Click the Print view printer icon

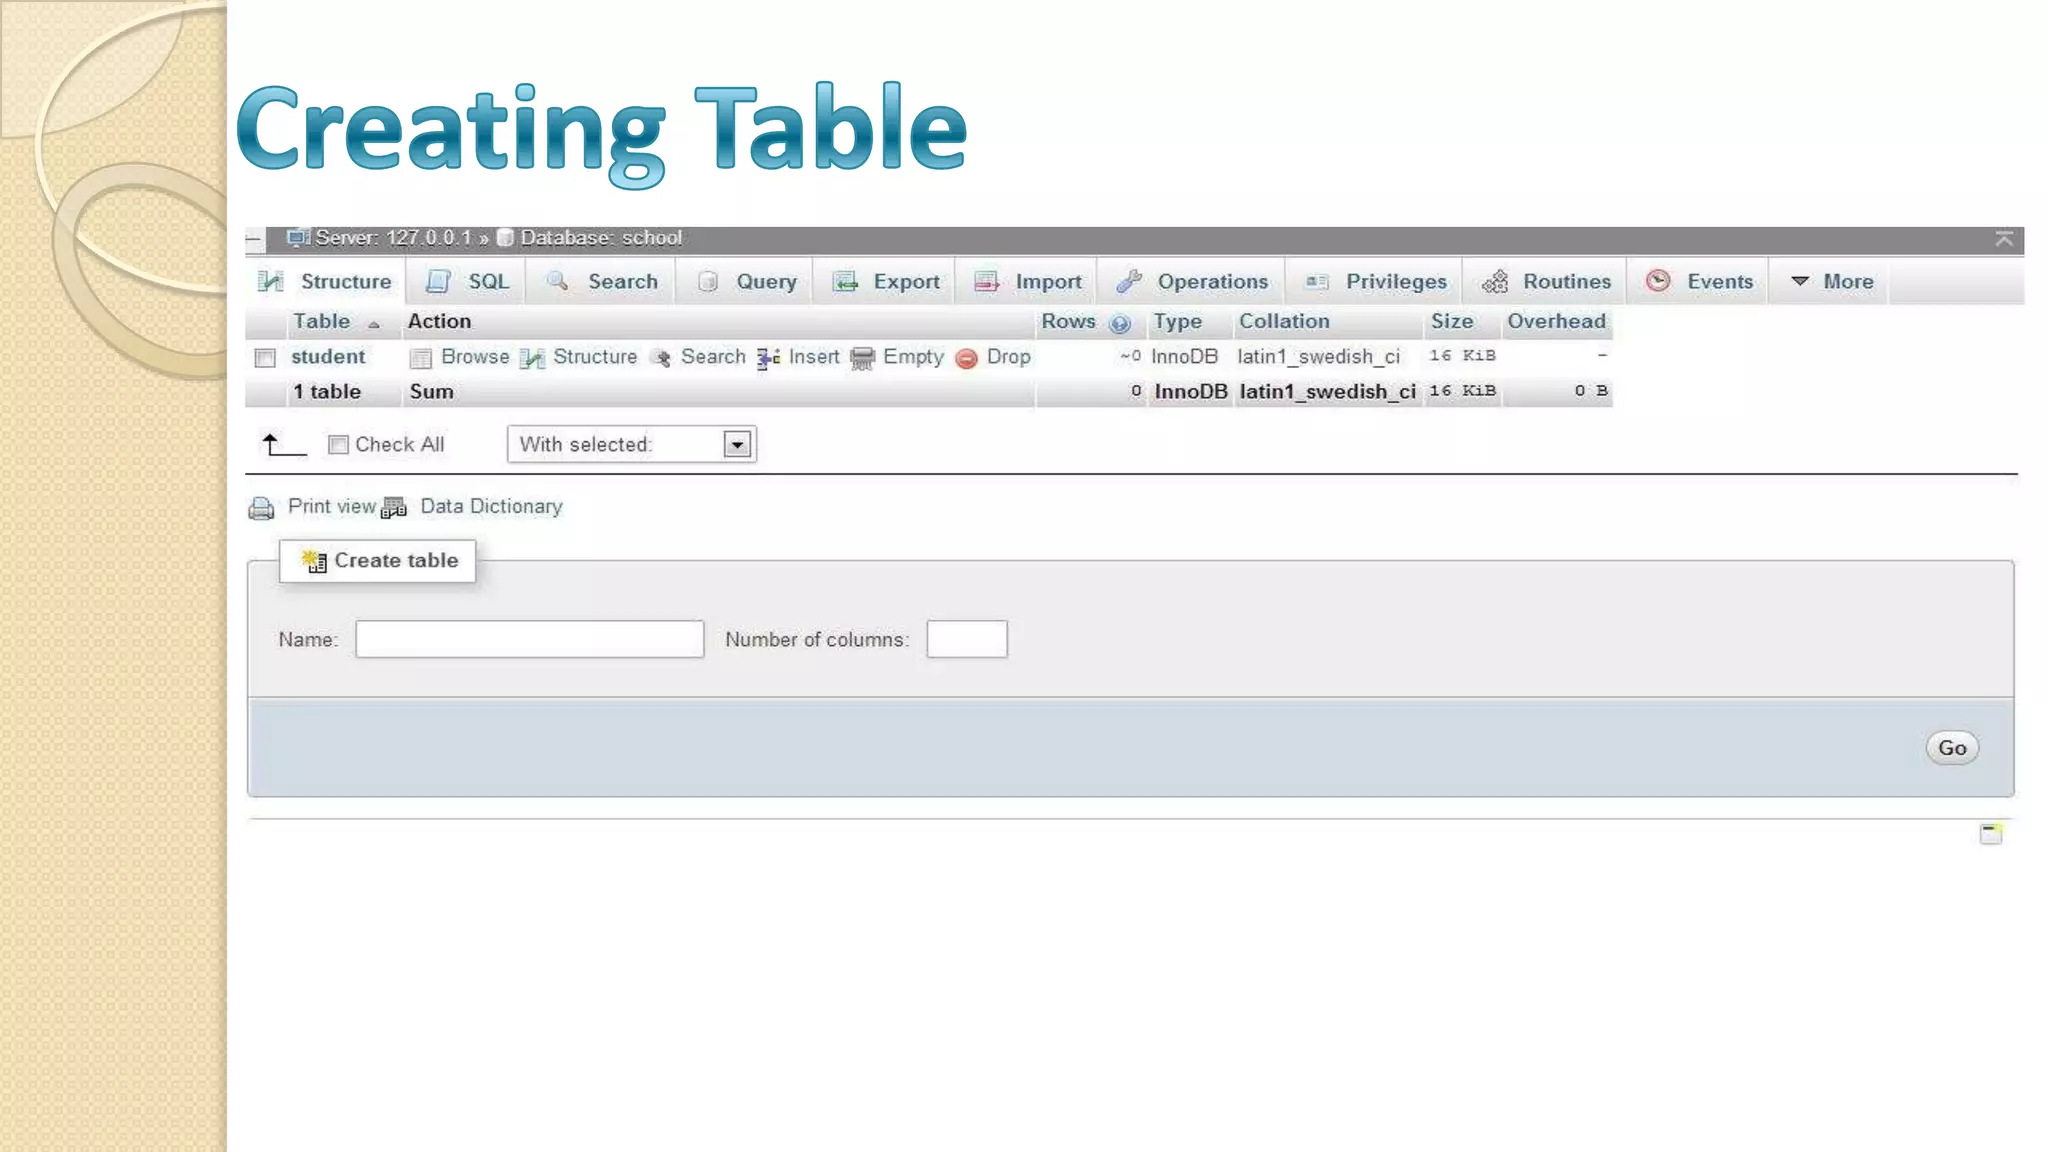click(x=261, y=508)
